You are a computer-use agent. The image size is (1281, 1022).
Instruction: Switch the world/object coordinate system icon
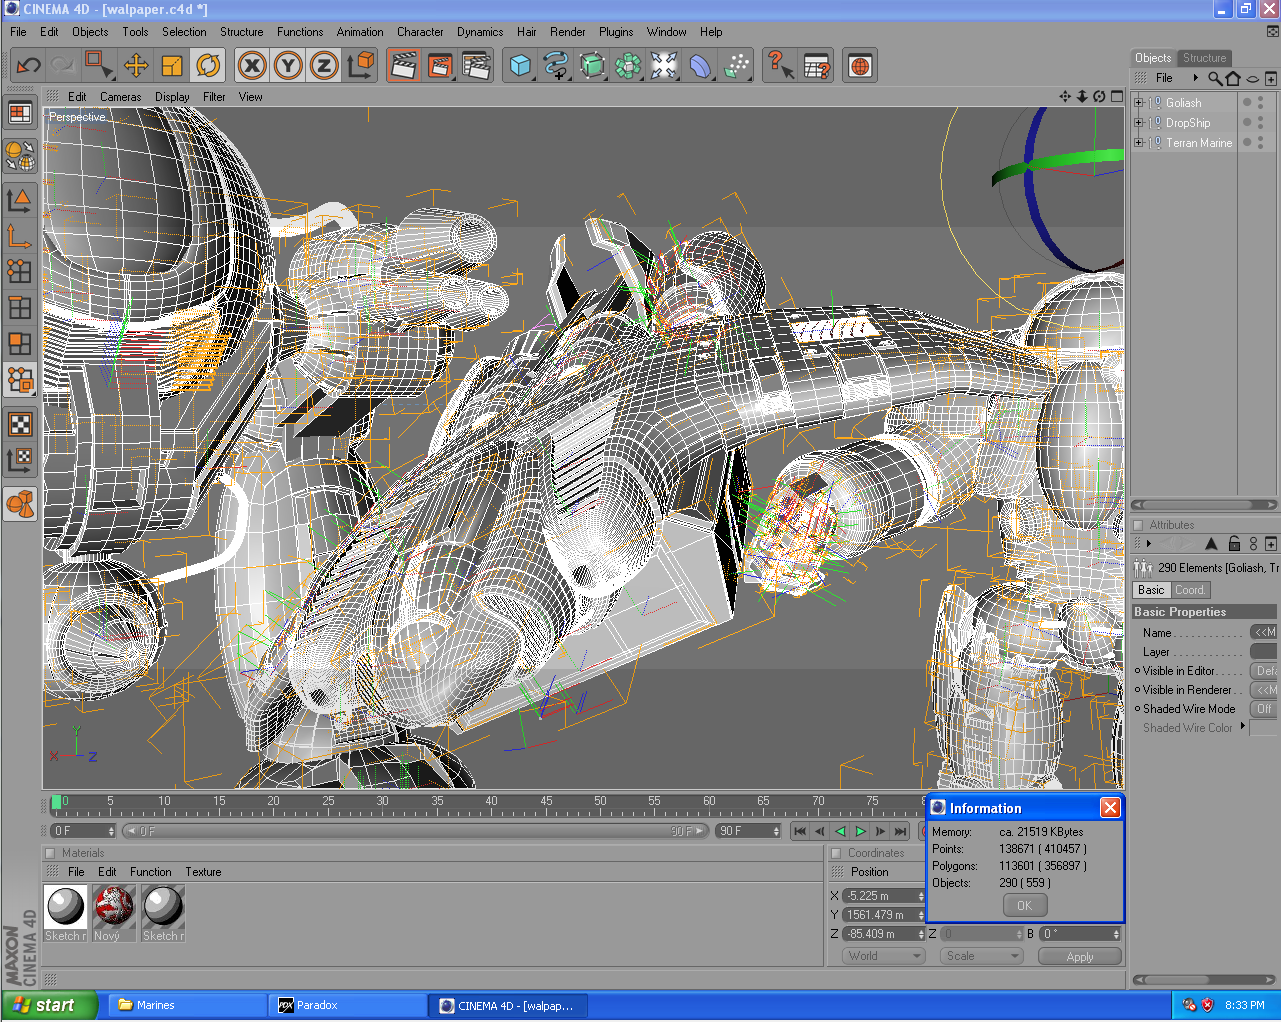360,66
